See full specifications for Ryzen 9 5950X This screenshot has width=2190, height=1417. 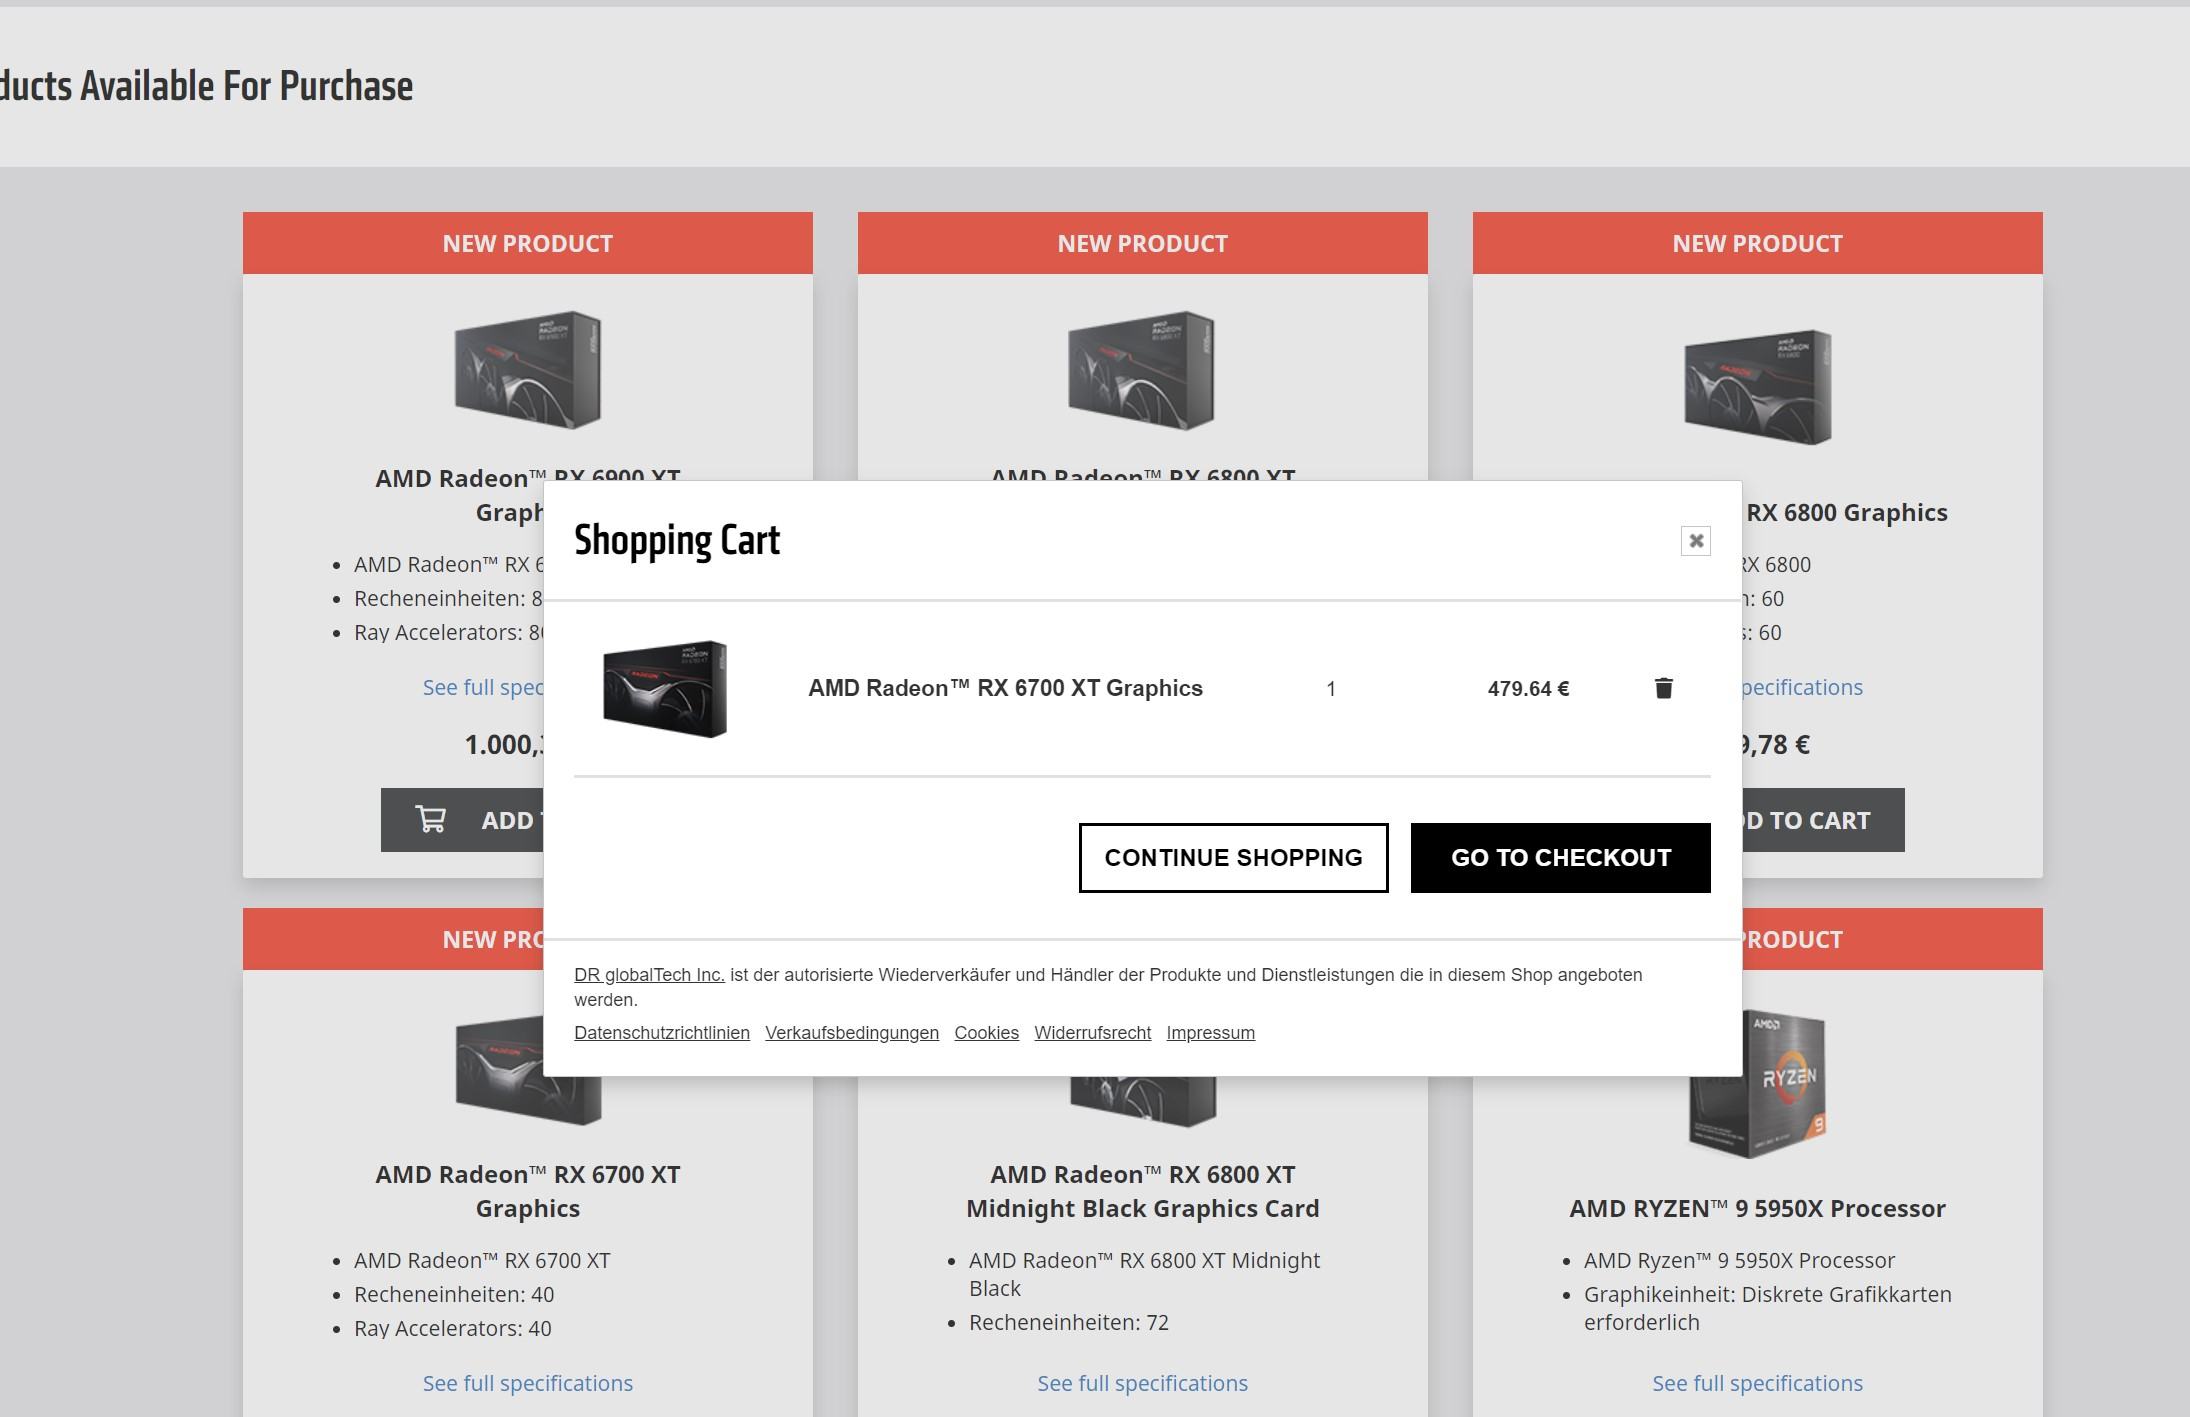(x=1758, y=1383)
